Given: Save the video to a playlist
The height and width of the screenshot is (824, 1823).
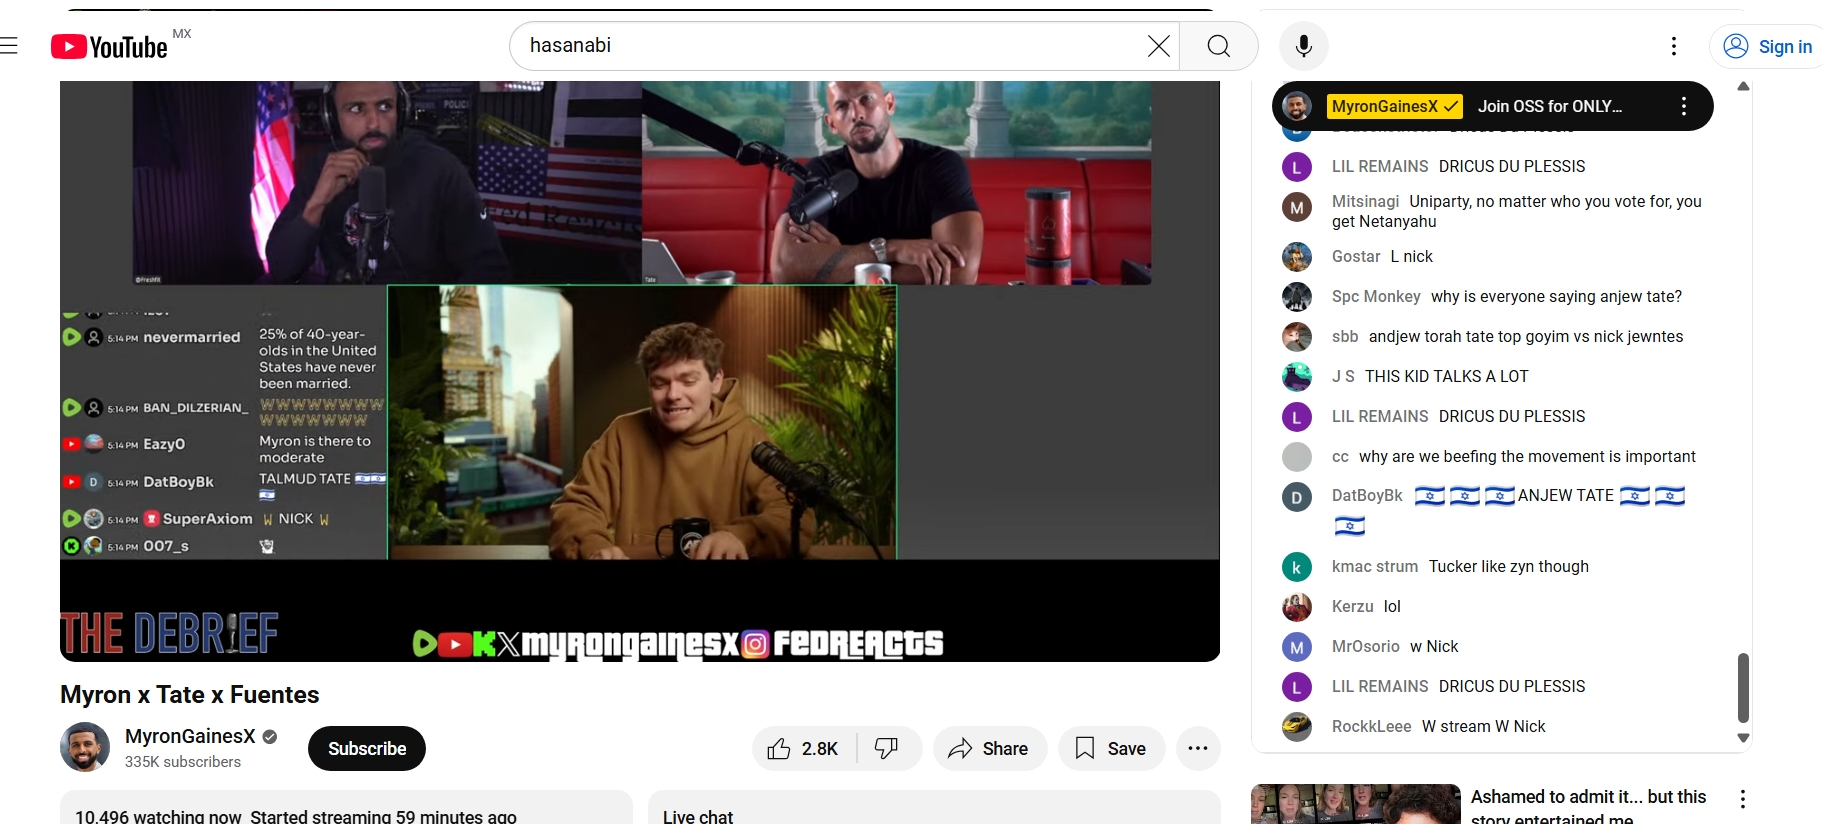Looking at the screenshot, I should pos(1112,749).
